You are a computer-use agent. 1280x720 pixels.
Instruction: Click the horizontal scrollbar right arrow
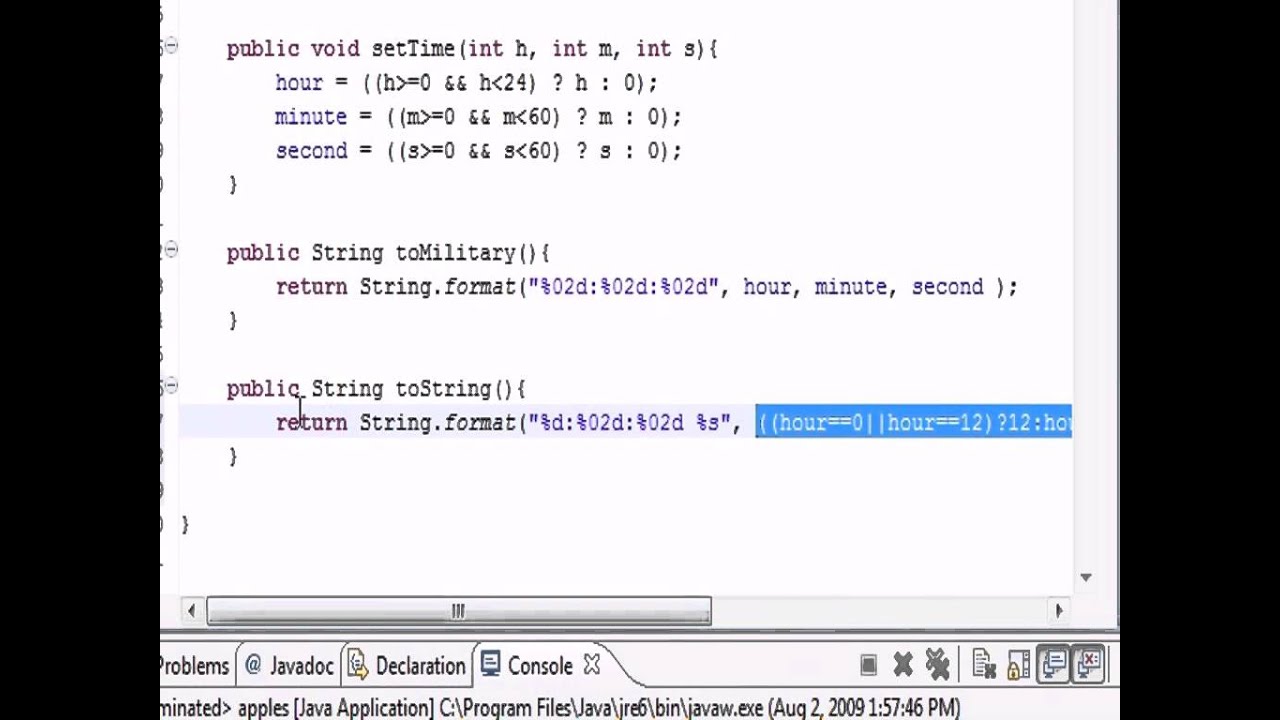tap(1059, 611)
